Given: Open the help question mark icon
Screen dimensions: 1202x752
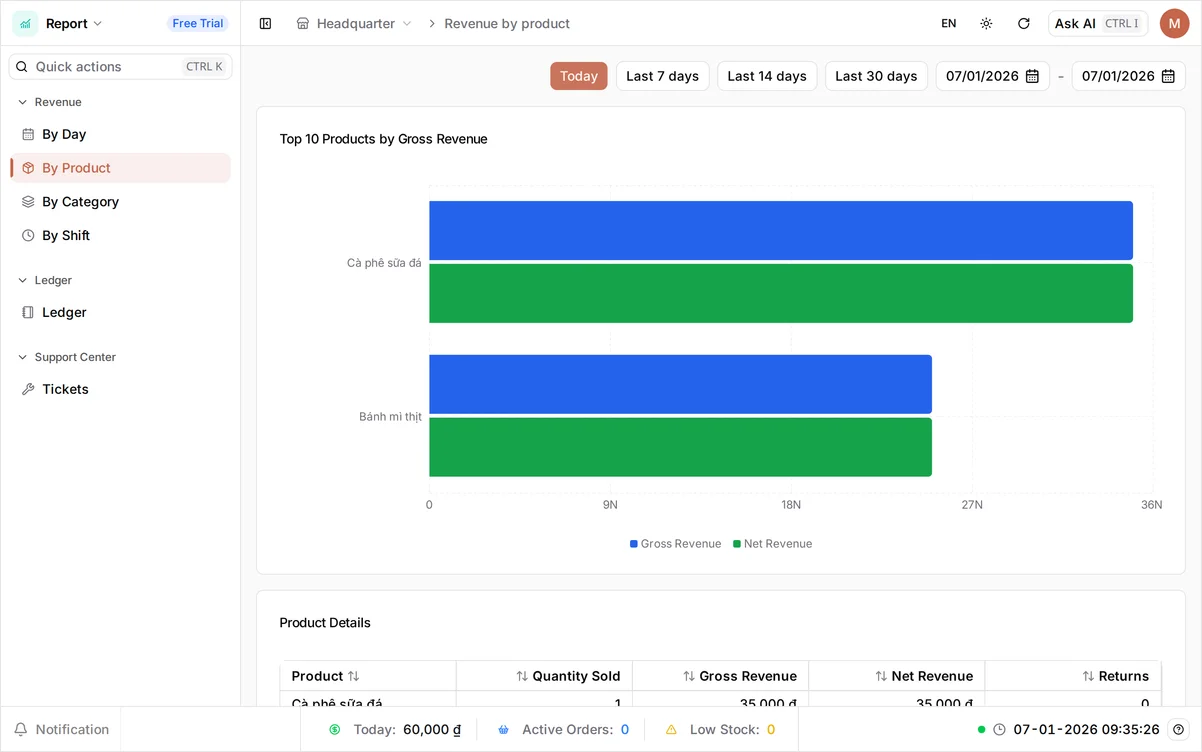Looking at the screenshot, I should 1179,730.
